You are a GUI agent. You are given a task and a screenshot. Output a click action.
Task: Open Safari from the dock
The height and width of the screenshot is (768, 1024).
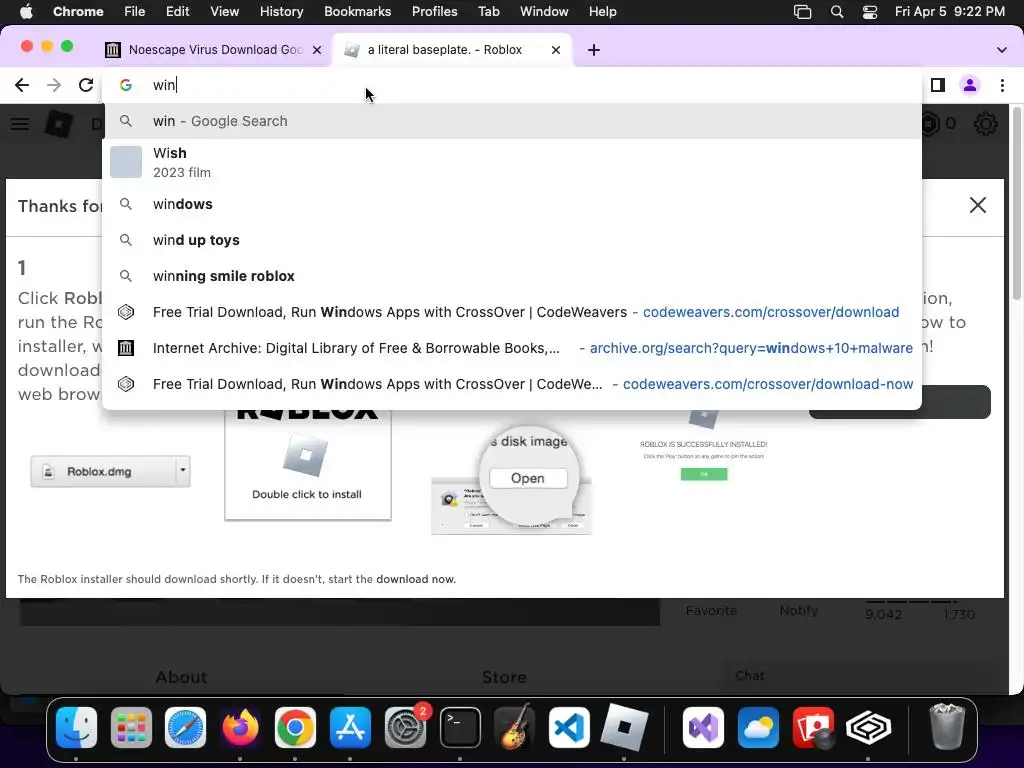(185, 727)
